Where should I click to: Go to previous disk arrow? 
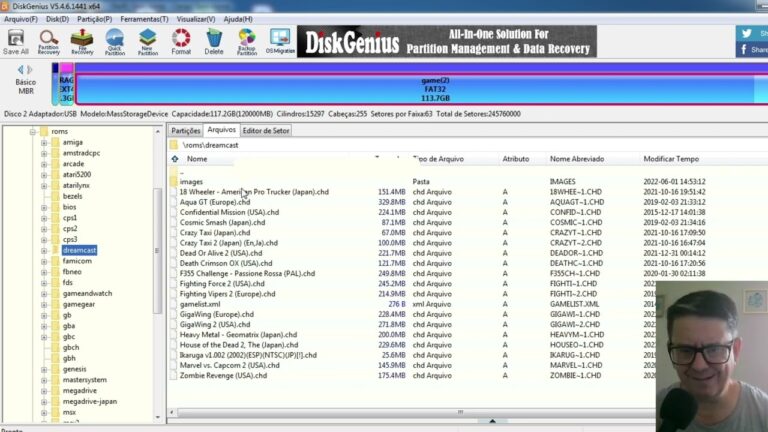point(20,70)
